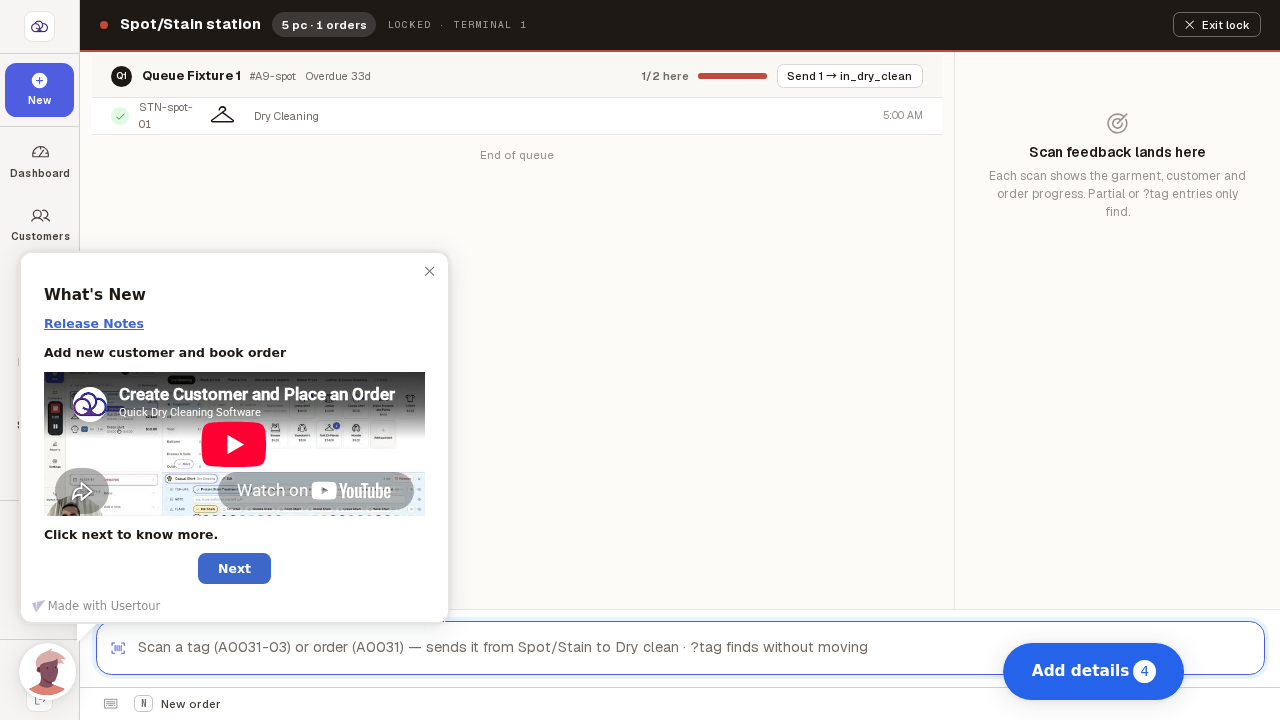
Task: Click the Made with Usertour text
Action: pos(104,606)
